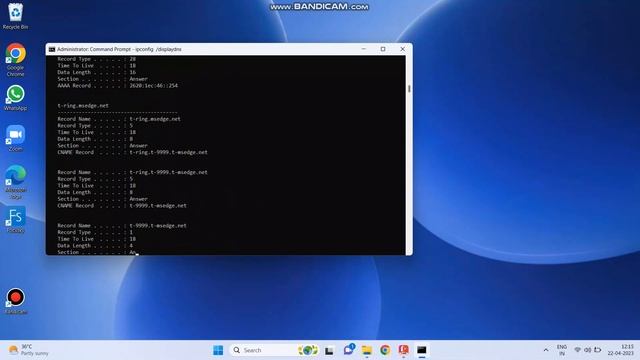Open the WhatsApp desktop shortcut
The width and height of the screenshot is (640, 360).
coord(16,98)
